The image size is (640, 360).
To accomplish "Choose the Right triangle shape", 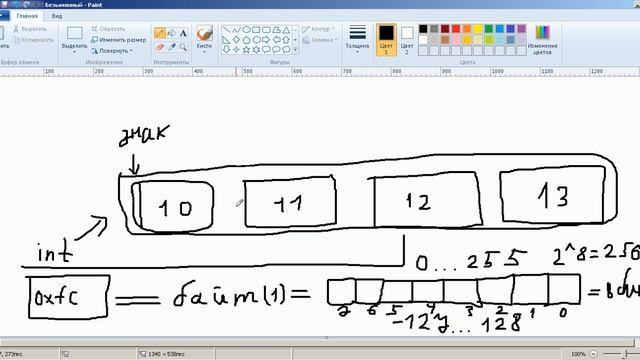I will [227, 40].
